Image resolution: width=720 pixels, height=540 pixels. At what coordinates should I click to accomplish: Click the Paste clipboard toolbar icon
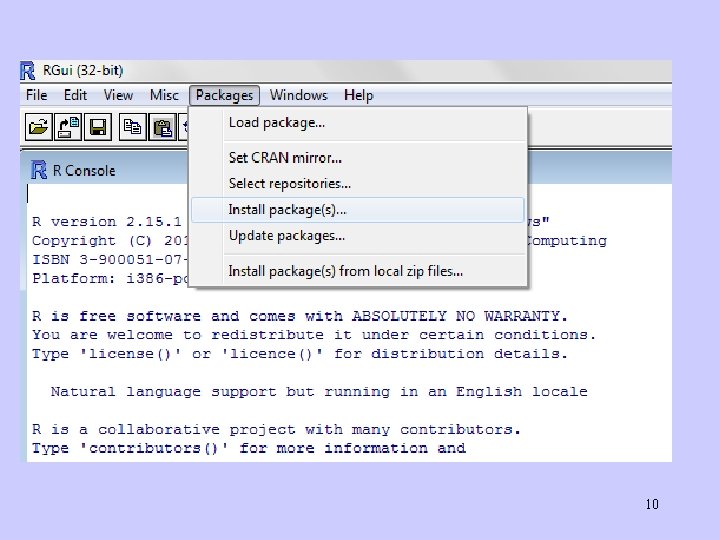pos(162,127)
